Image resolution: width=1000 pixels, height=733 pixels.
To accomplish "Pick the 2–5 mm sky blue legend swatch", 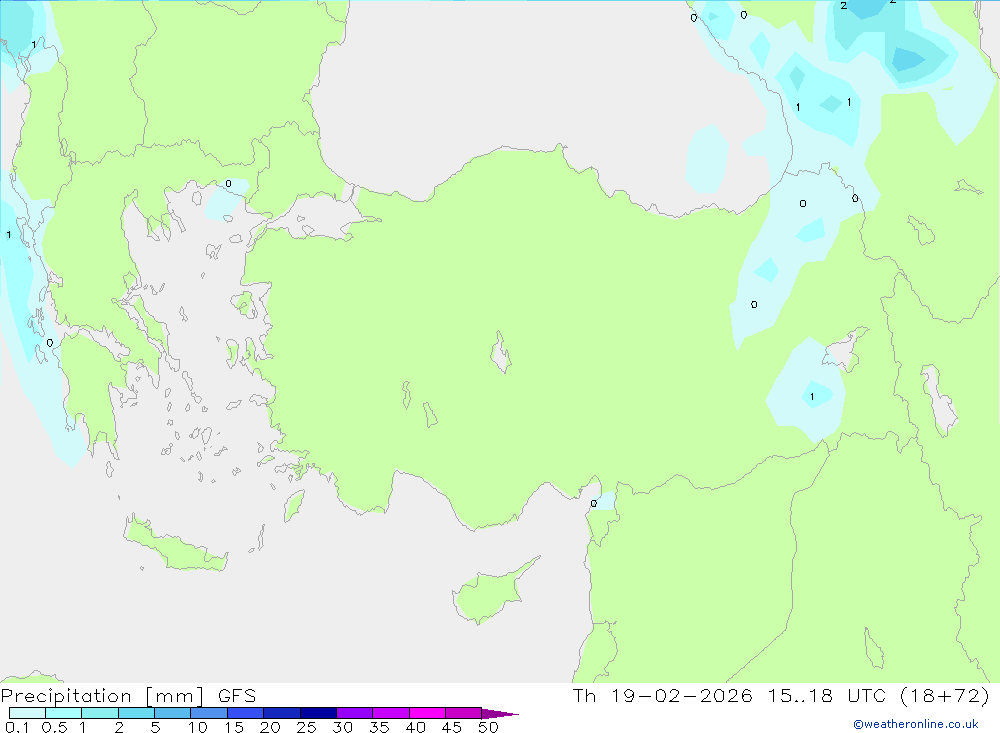I will point(136,713).
